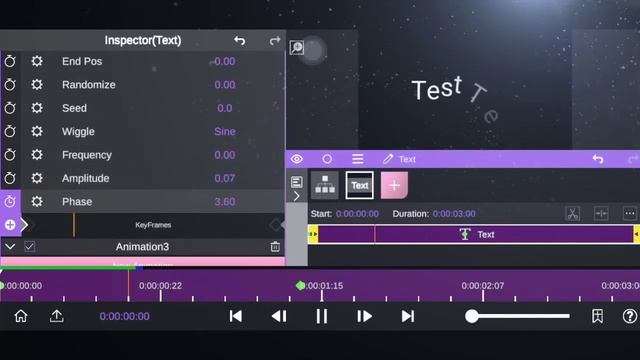Open the Amplitude gear settings

click(x=37, y=178)
